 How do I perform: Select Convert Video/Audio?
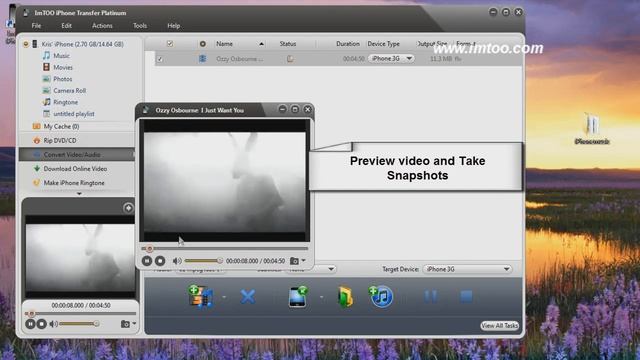tap(77, 155)
